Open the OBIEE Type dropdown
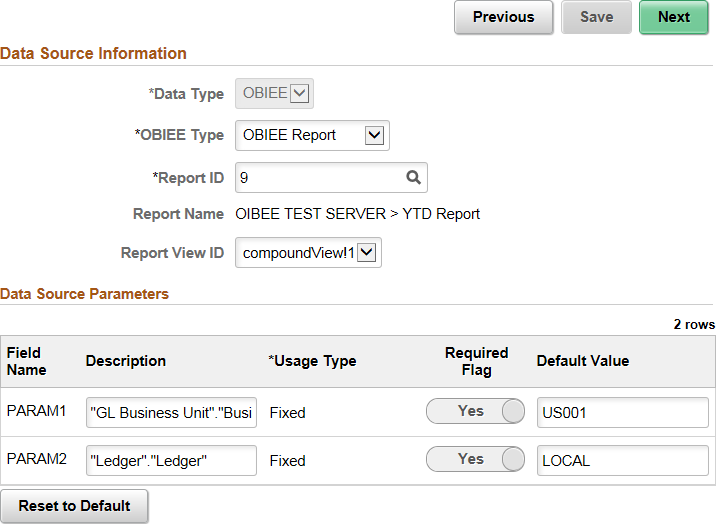 tap(312, 135)
